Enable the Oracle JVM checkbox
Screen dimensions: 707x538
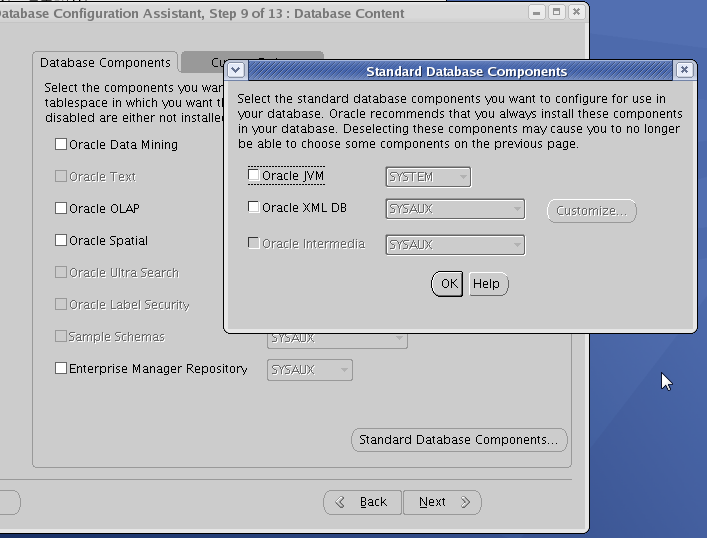(254, 175)
